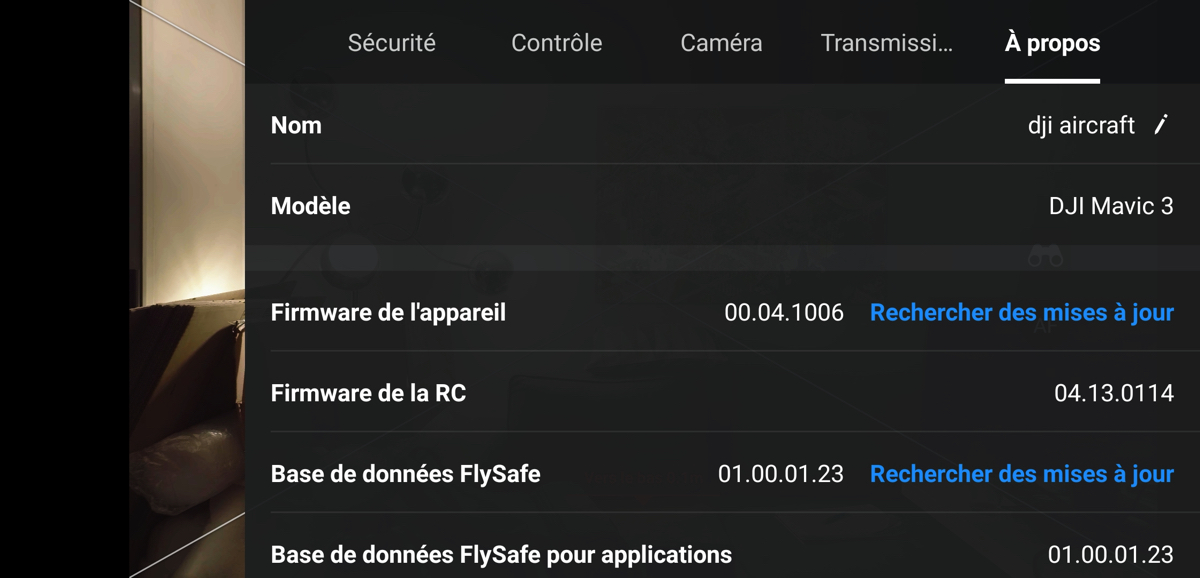The image size is (1200, 578).
Task: Tap the Base de données FlySafe label
Action: pyautogui.click(x=405, y=474)
